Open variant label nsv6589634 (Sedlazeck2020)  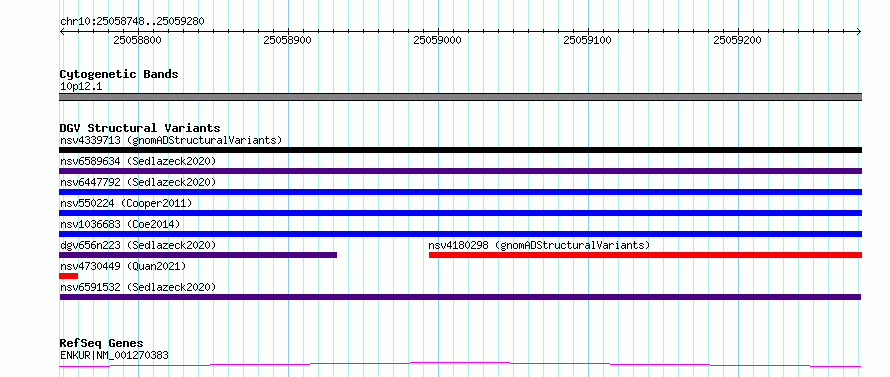point(138,161)
